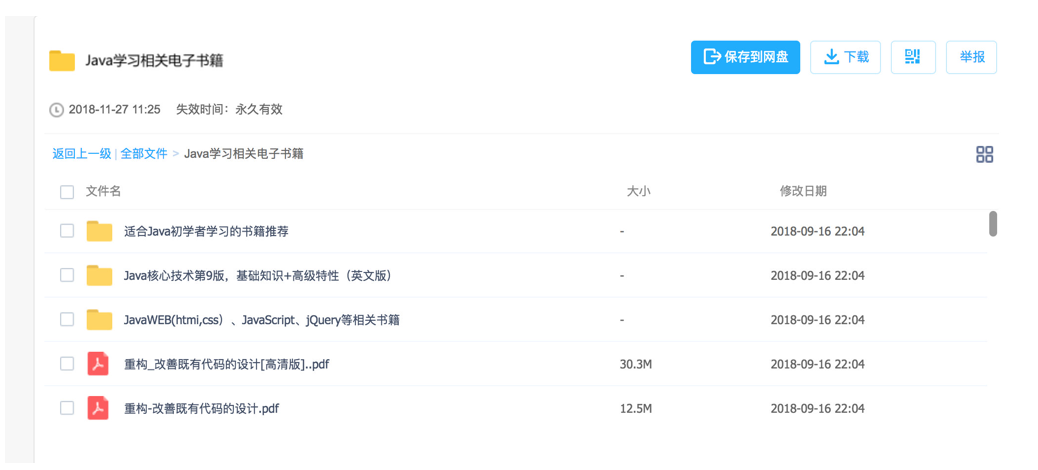This screenshot has height=470, width=1038.
Task: Click the 30.3M size value
Action: [636, 365]
